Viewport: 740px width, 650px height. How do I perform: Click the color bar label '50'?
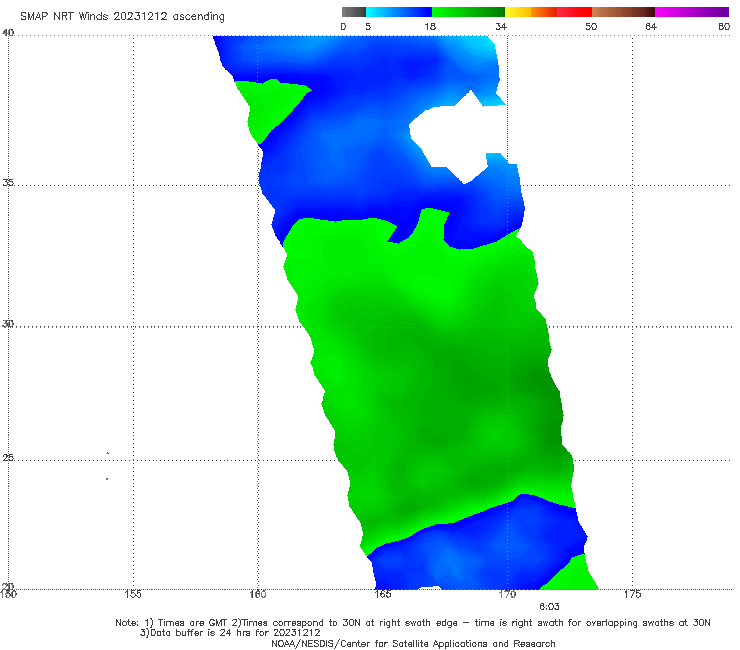click(x=591, y=26)
